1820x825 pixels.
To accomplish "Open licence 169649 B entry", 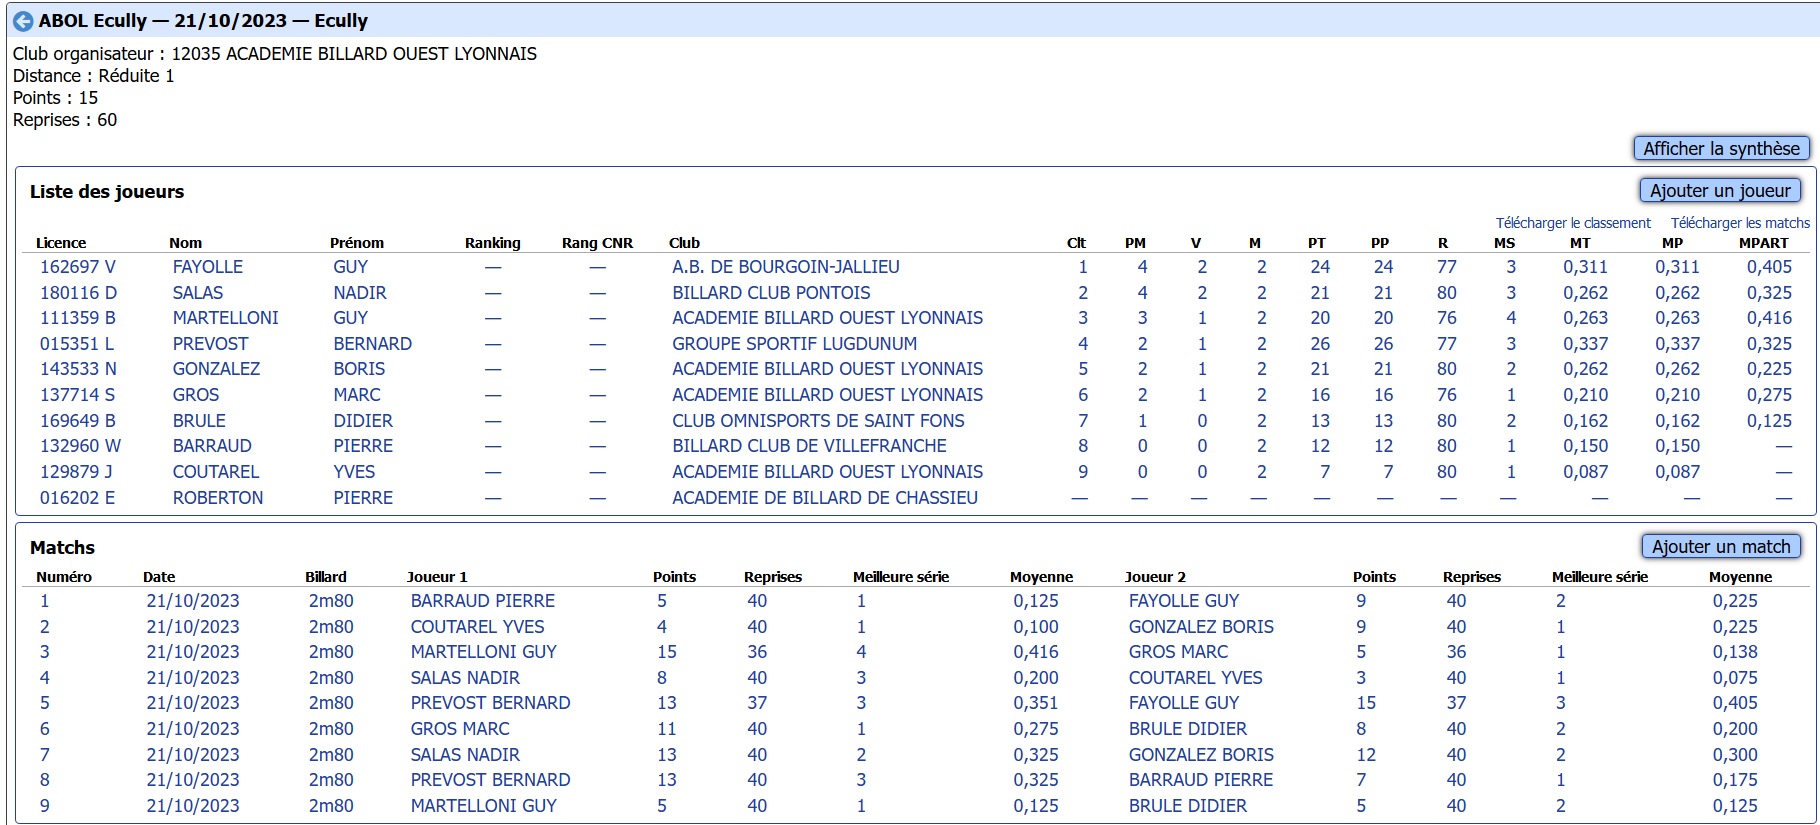I will pyautogui.click(x=78, y=421).
